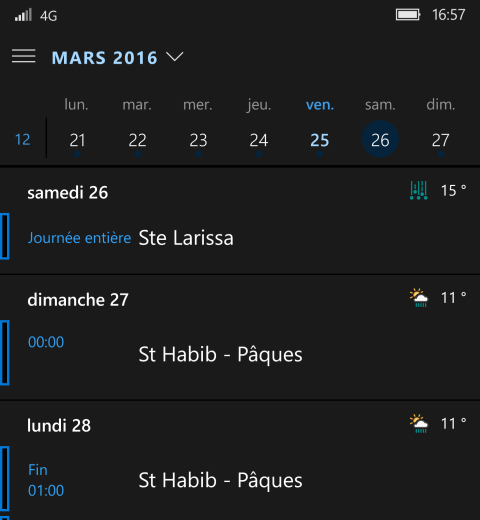This screenshot has width=480, height=520.
Task: Tap the 15° temperature for samedi 26
Action: (453, 191)
